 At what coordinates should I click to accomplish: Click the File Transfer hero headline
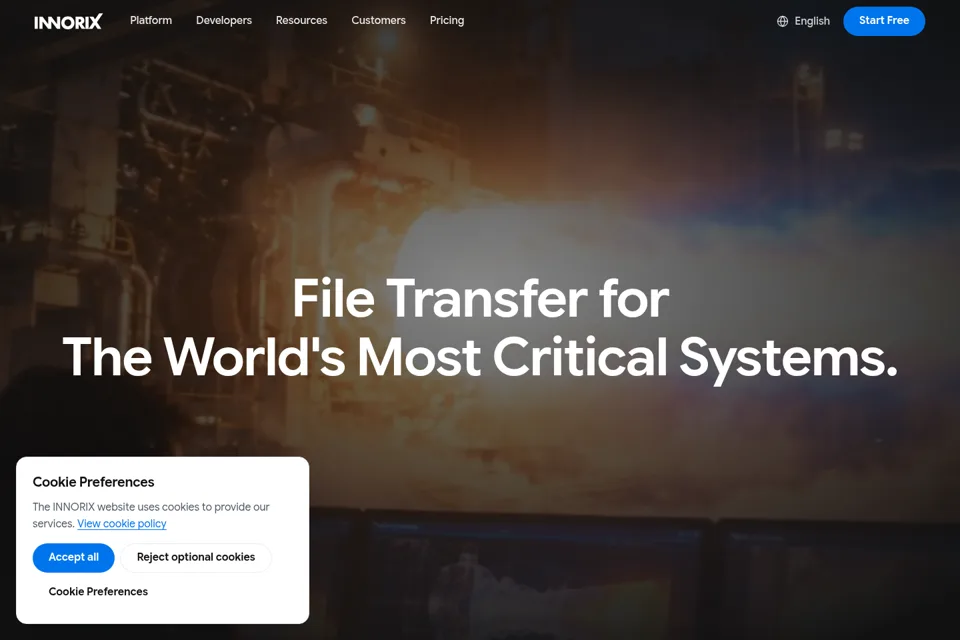point(481,298)
